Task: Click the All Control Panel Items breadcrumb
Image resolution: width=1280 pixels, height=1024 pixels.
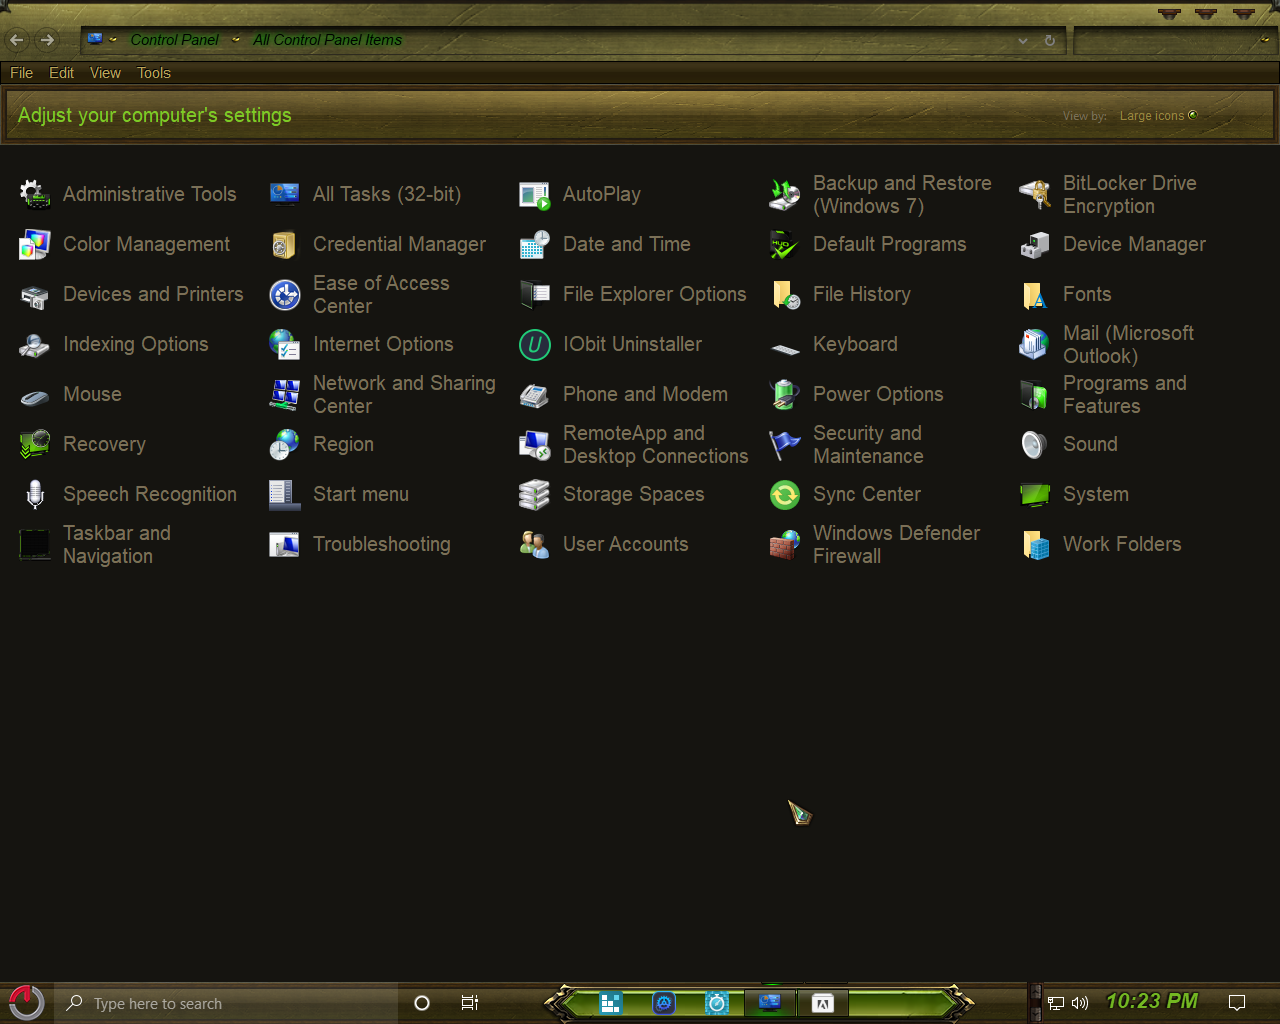Action: pyautogui.click(x=327, y=40)
